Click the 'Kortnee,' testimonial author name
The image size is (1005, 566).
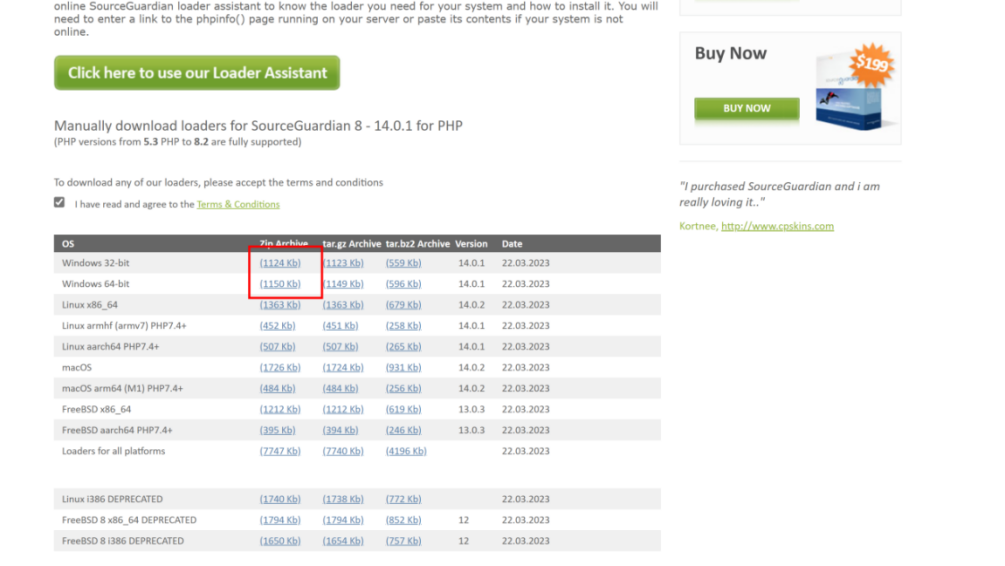click(699, 226)
